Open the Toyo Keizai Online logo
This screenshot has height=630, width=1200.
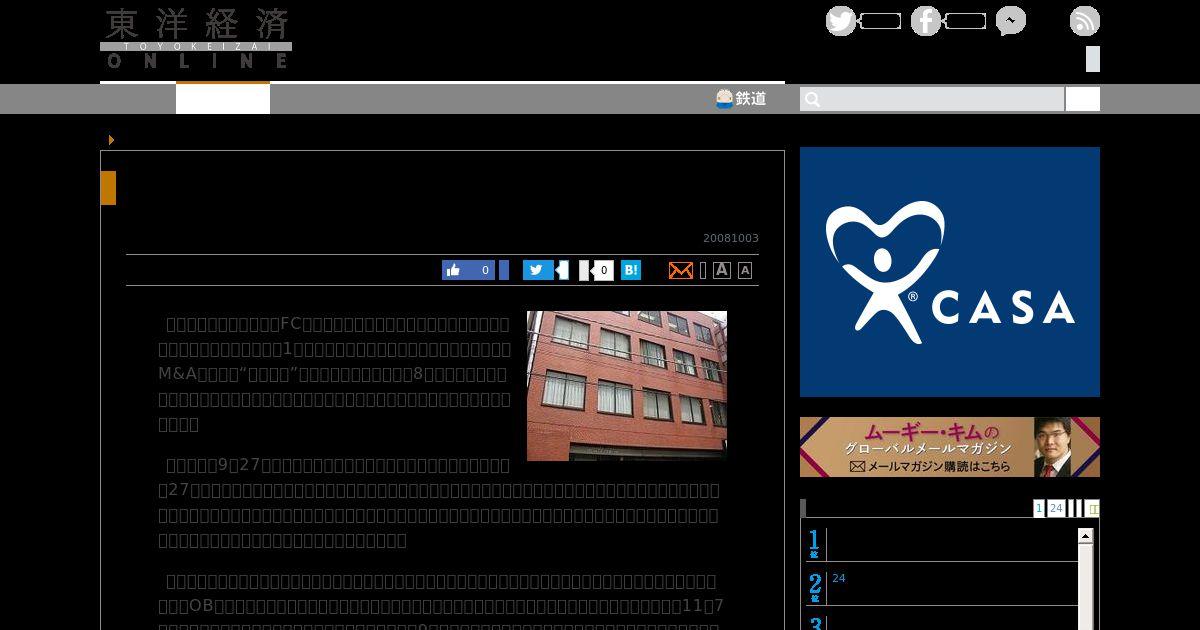[196, 38]
